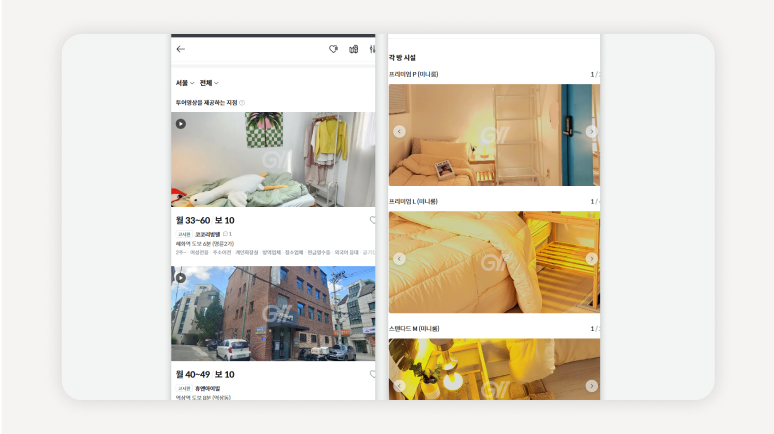Open the brick building exterior photo
Image resolution: width=774 pixels, height=434 pixels.
click(273, 315)
